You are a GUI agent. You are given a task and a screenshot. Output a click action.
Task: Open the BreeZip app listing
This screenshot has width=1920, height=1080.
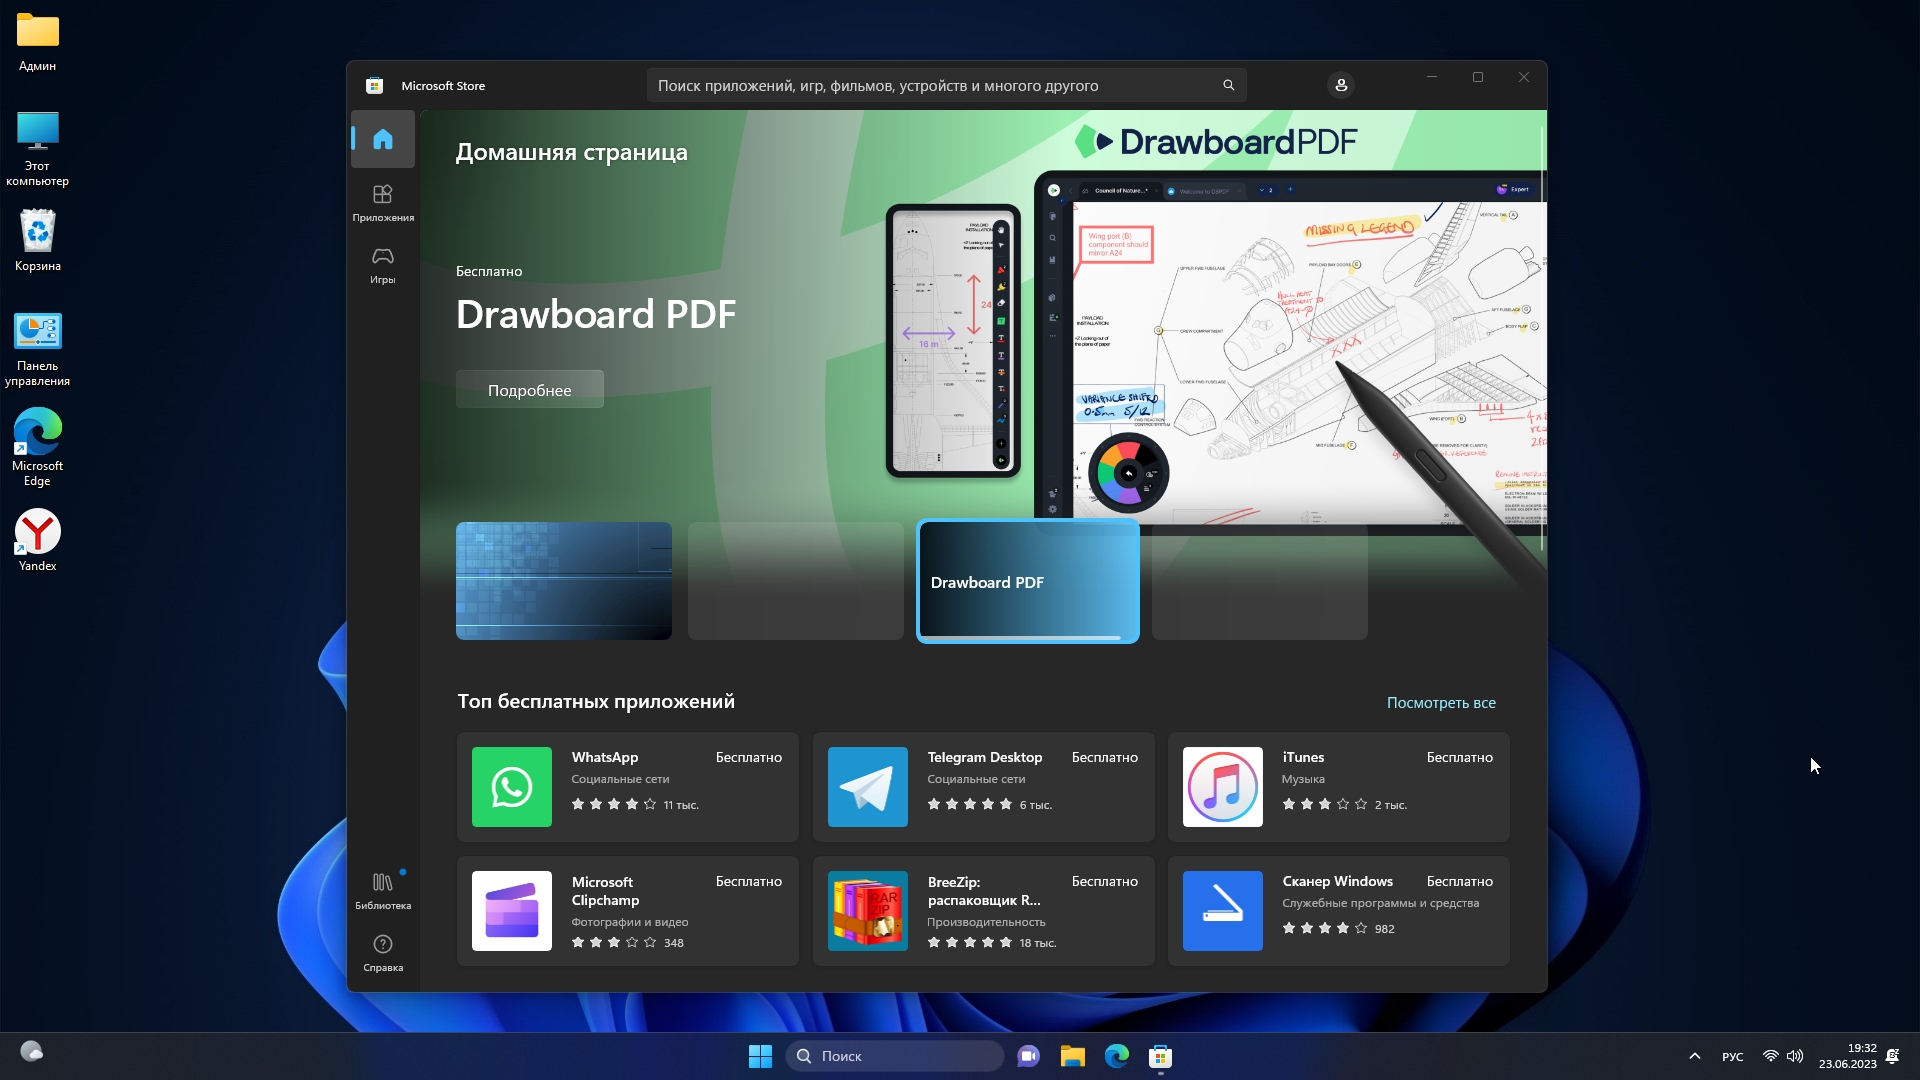click(x=983, y=911)
